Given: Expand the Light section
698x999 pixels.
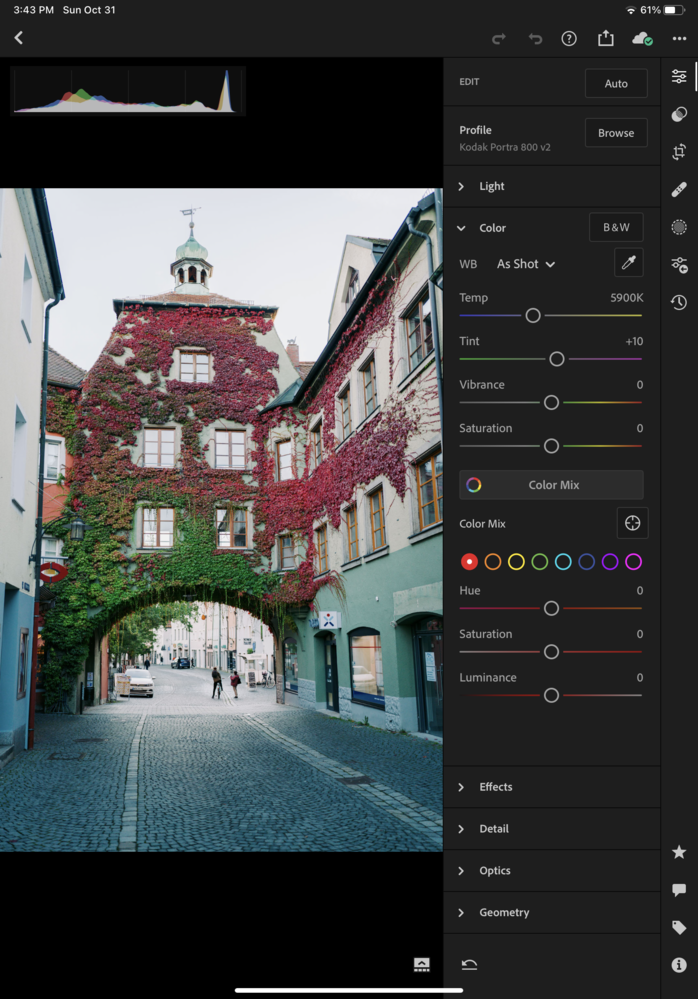Looking at the screenshot, I should (x=491, y=186).
